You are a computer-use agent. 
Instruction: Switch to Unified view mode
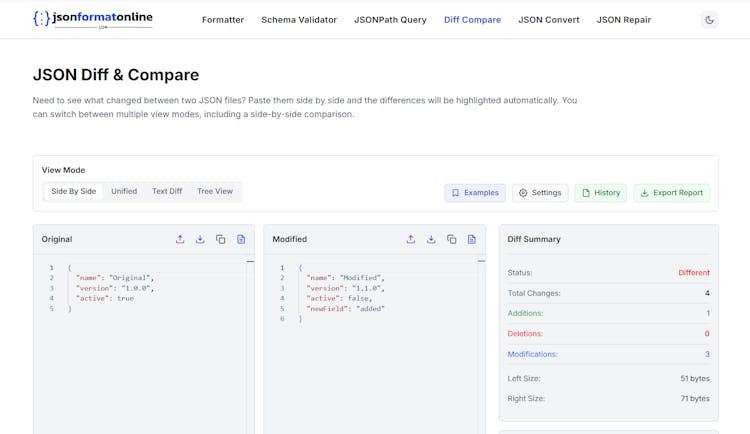pos(124,192)
